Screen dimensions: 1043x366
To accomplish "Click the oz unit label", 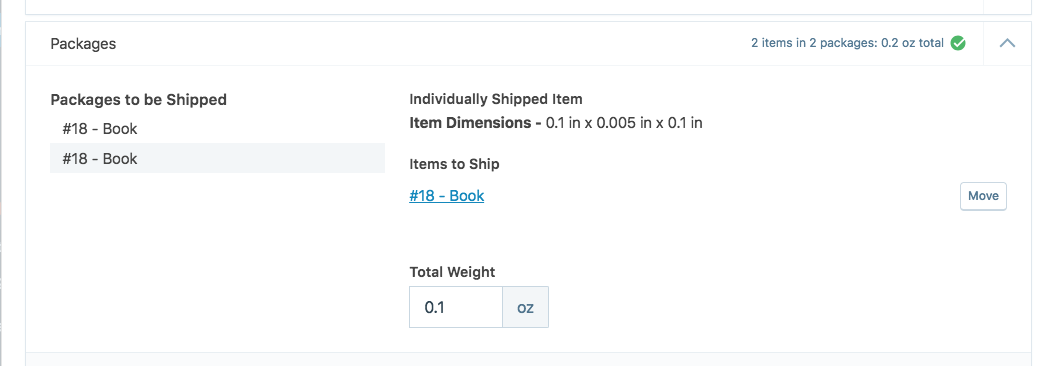I will (x=525, y=307).
